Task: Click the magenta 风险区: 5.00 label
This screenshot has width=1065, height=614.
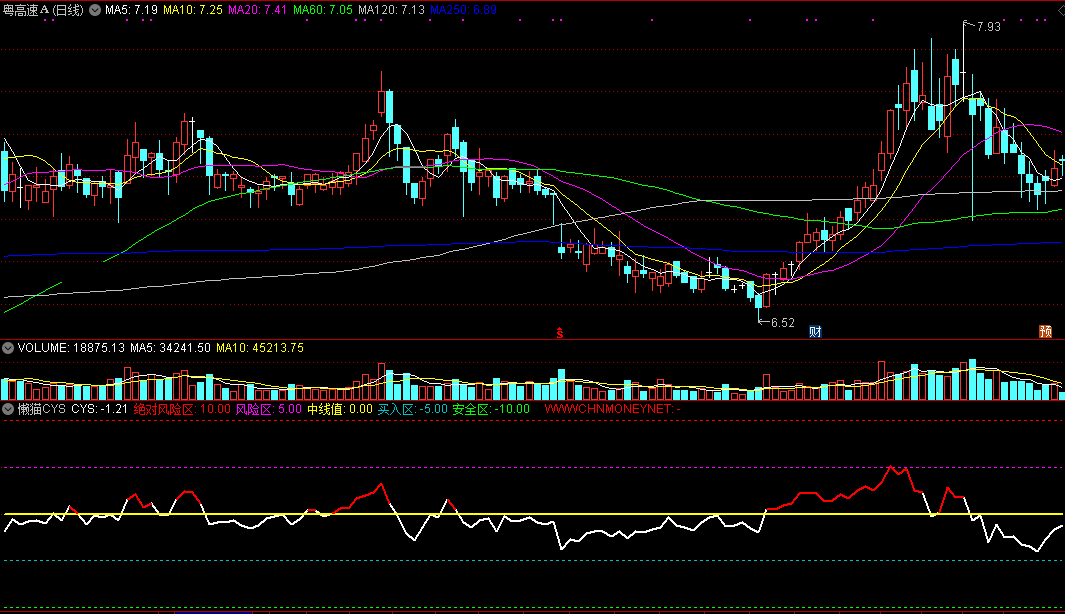Action: pyautogui.click(x=269, y=409)
